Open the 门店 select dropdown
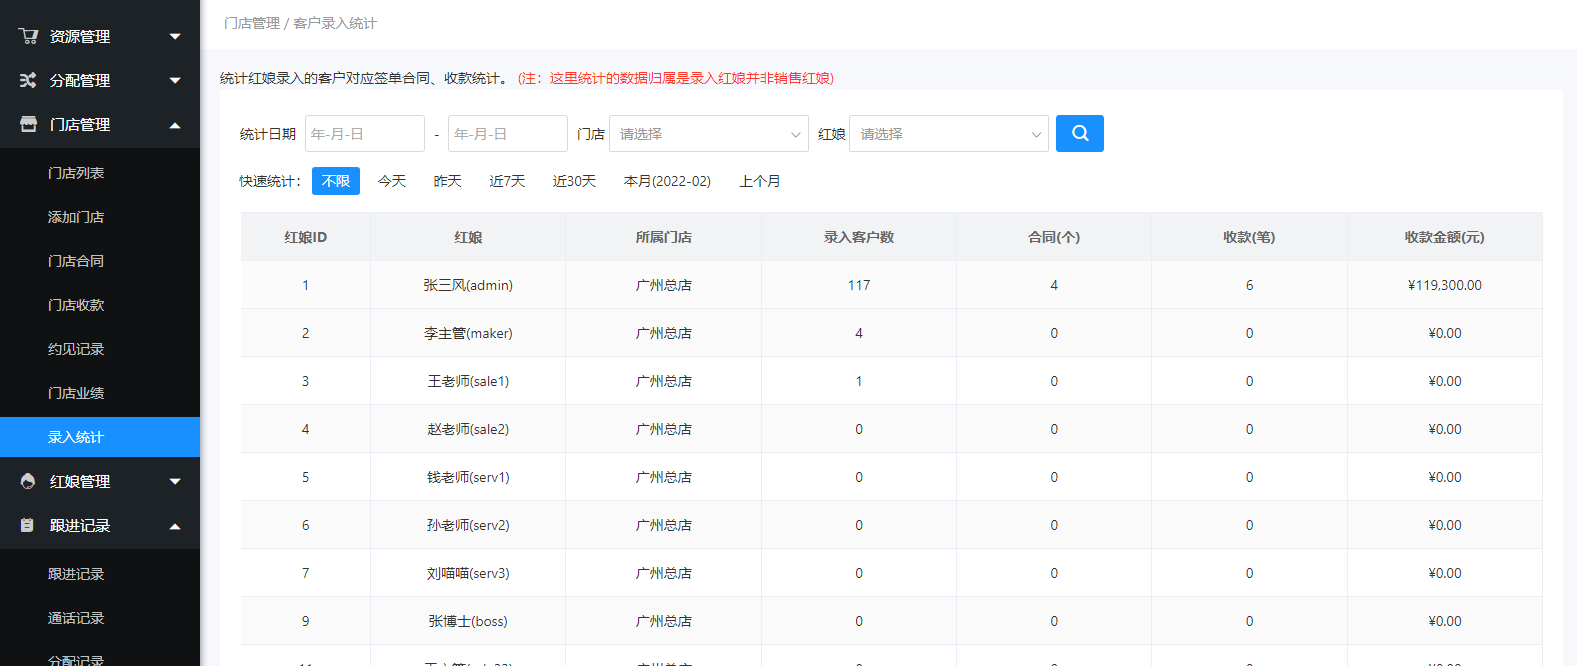 [708, 134]
